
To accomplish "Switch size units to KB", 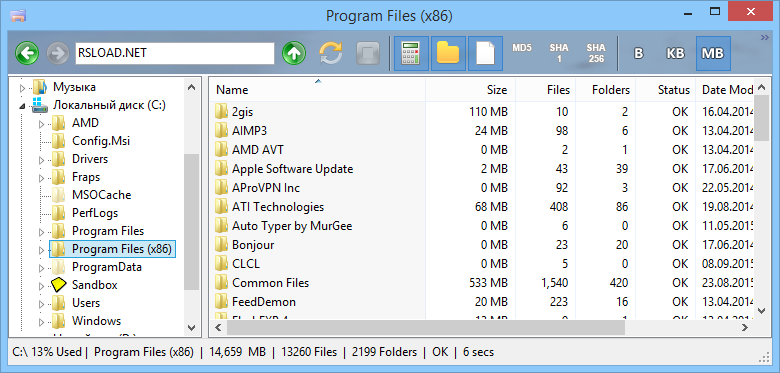I will pyautogui.click(x=675, y=53).
